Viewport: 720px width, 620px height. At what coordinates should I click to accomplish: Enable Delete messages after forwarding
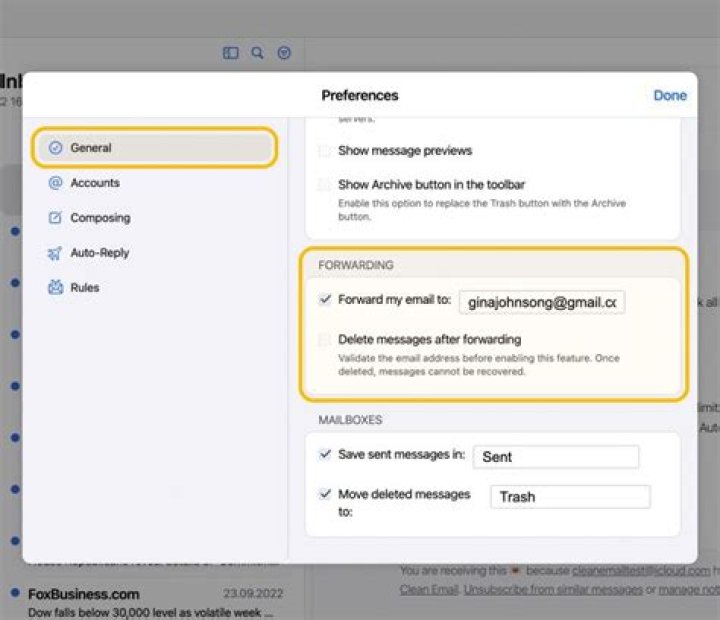324,340
